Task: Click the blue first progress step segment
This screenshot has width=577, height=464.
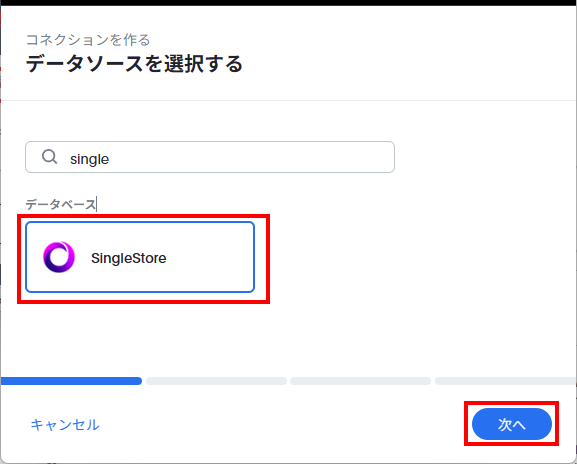Action: click(x=71, y=381)
